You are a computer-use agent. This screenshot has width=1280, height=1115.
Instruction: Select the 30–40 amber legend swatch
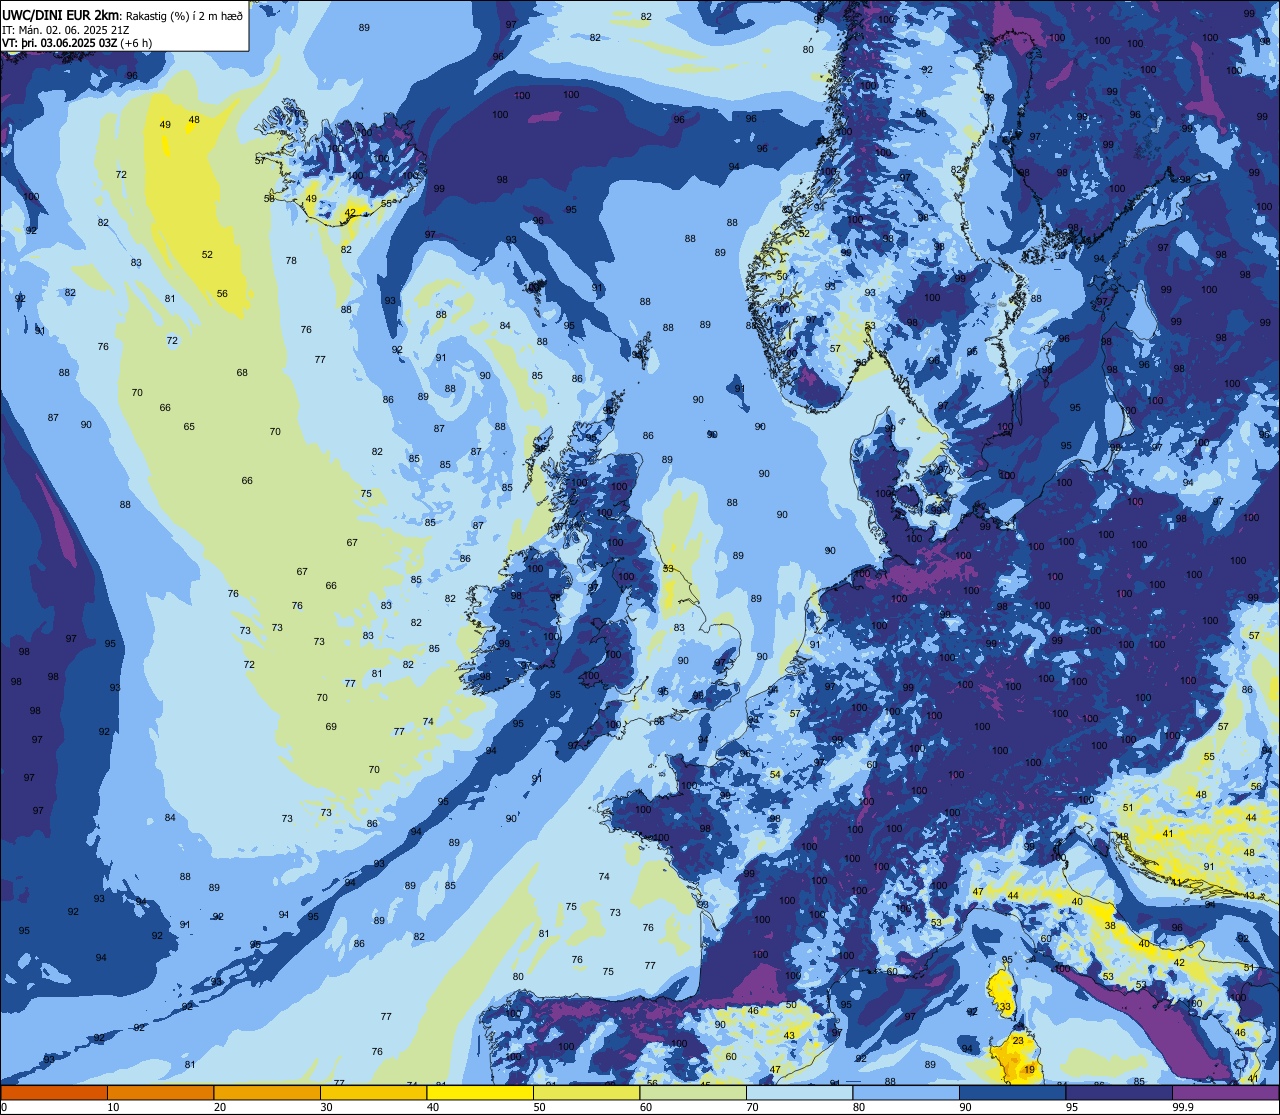pyautogui.click(x=373, y=1092)
